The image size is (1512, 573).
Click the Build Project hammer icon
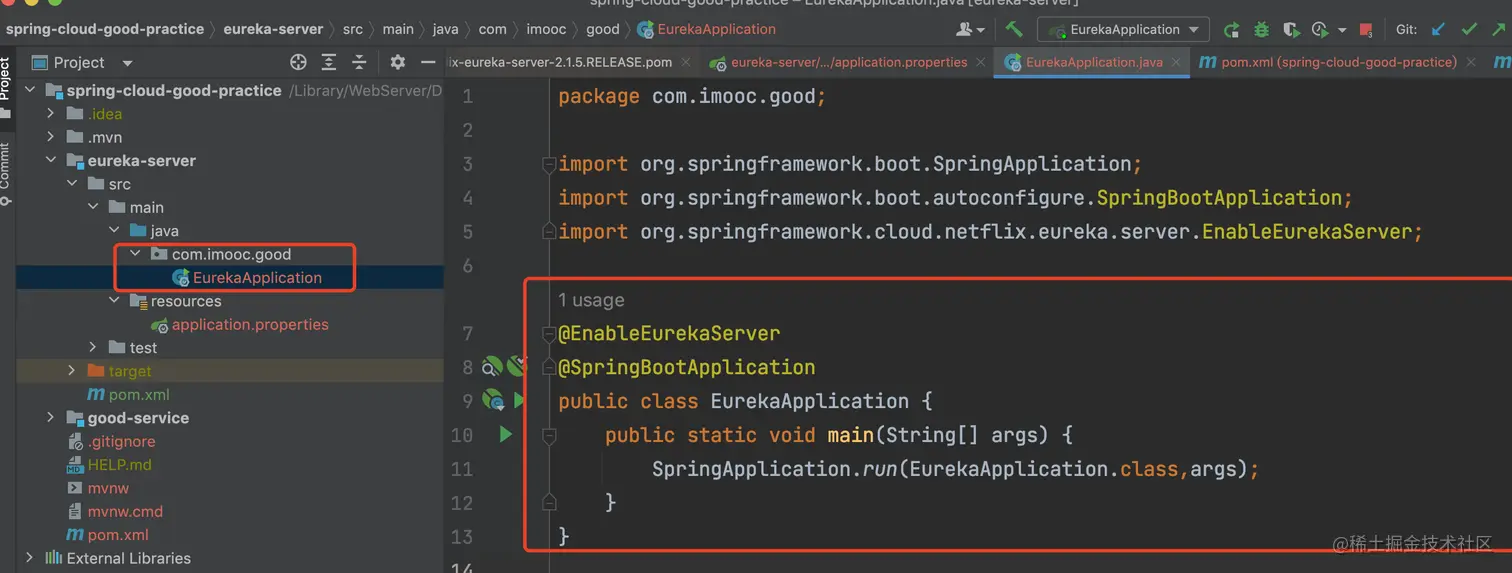[1014, 29]
